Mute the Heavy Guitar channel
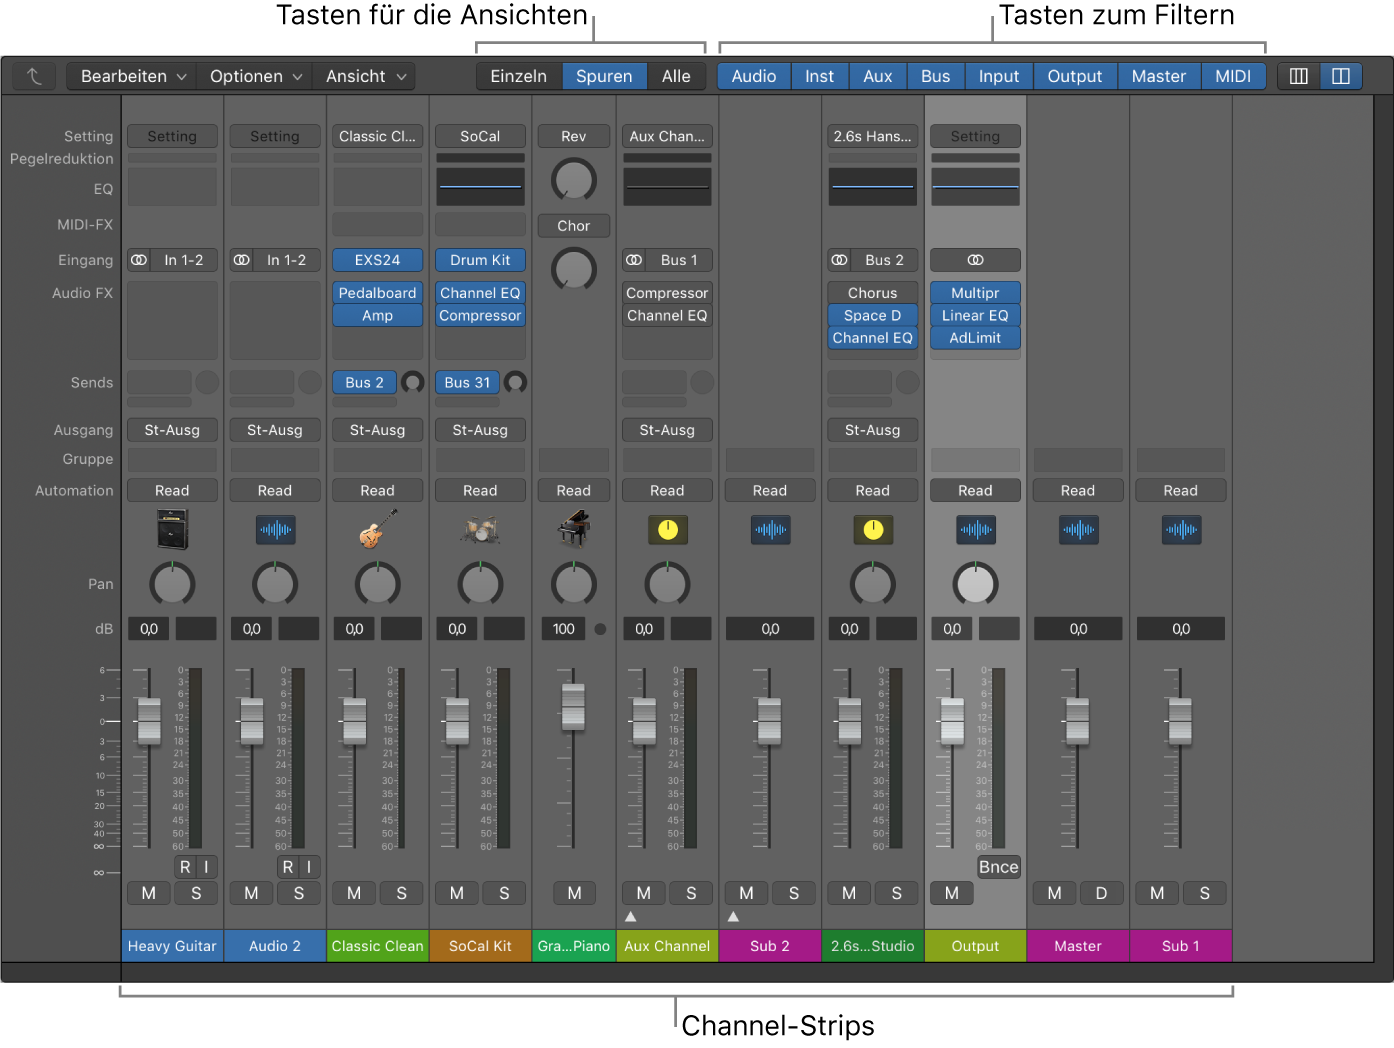Viewport: 1394px width, 1048px height. (x=148, y=893)
